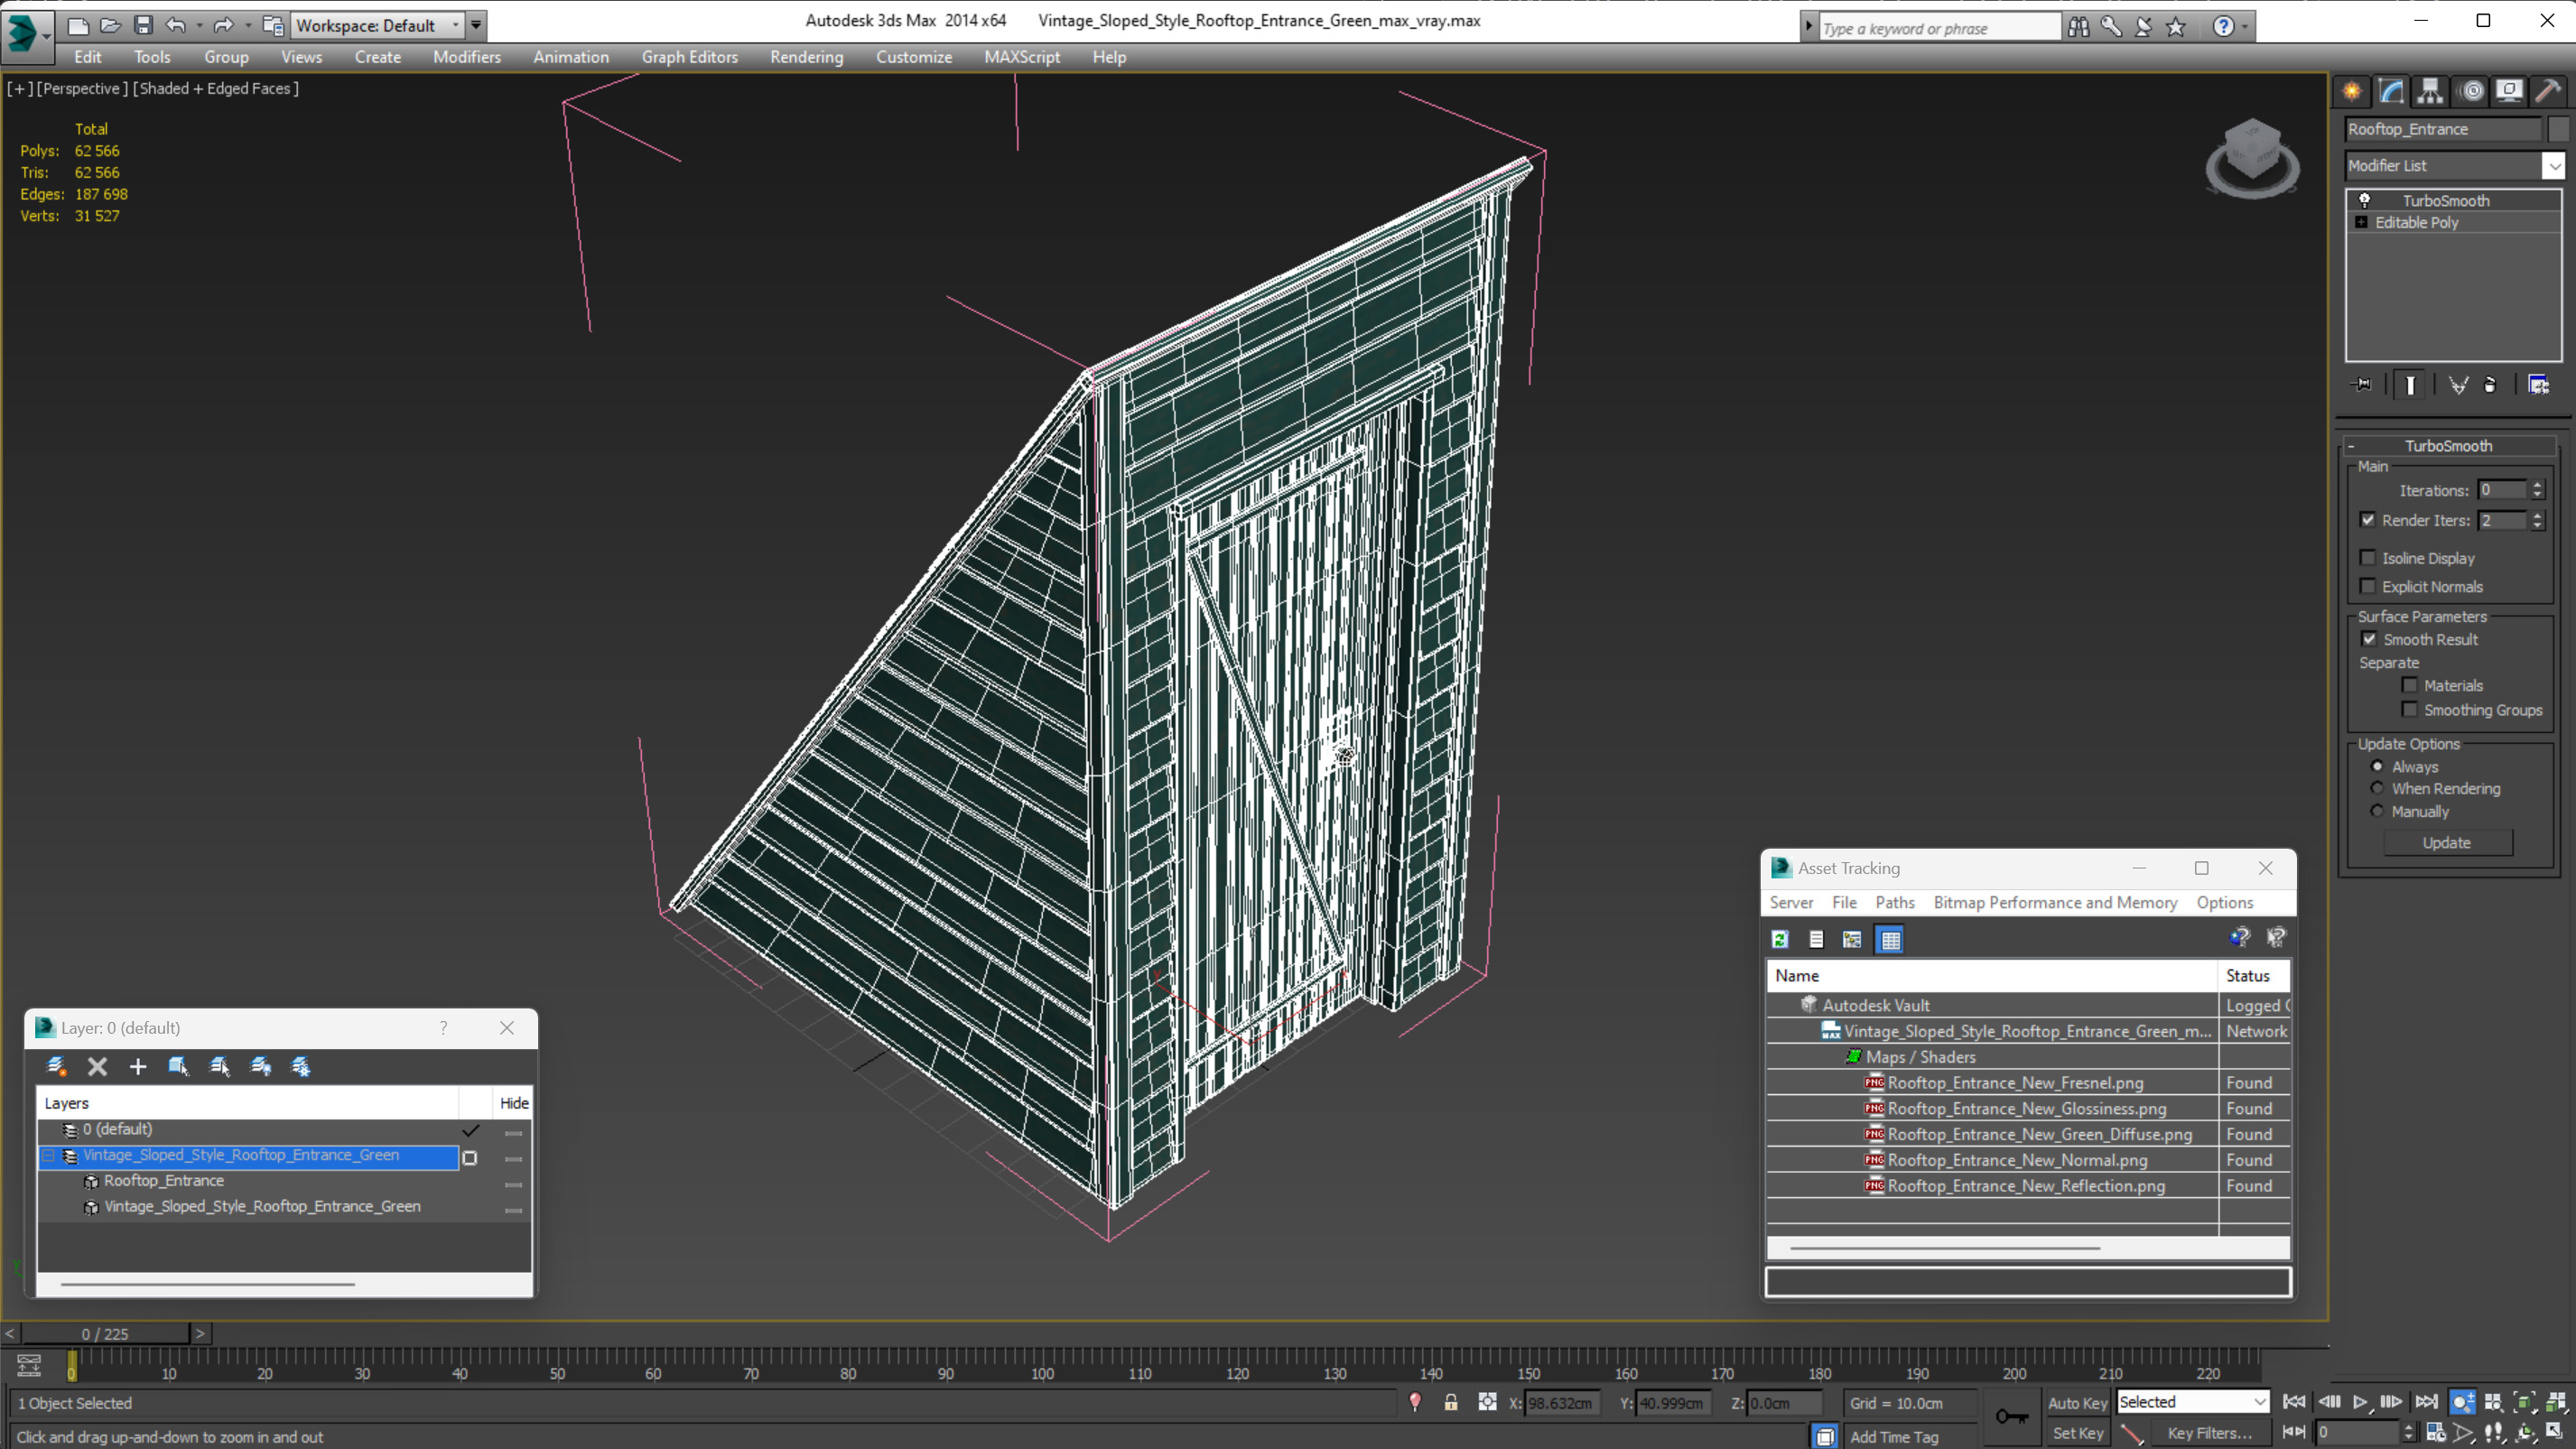Switch to the Modify panel tab
This screenshot has width=2576, height=1449.
2391,91
